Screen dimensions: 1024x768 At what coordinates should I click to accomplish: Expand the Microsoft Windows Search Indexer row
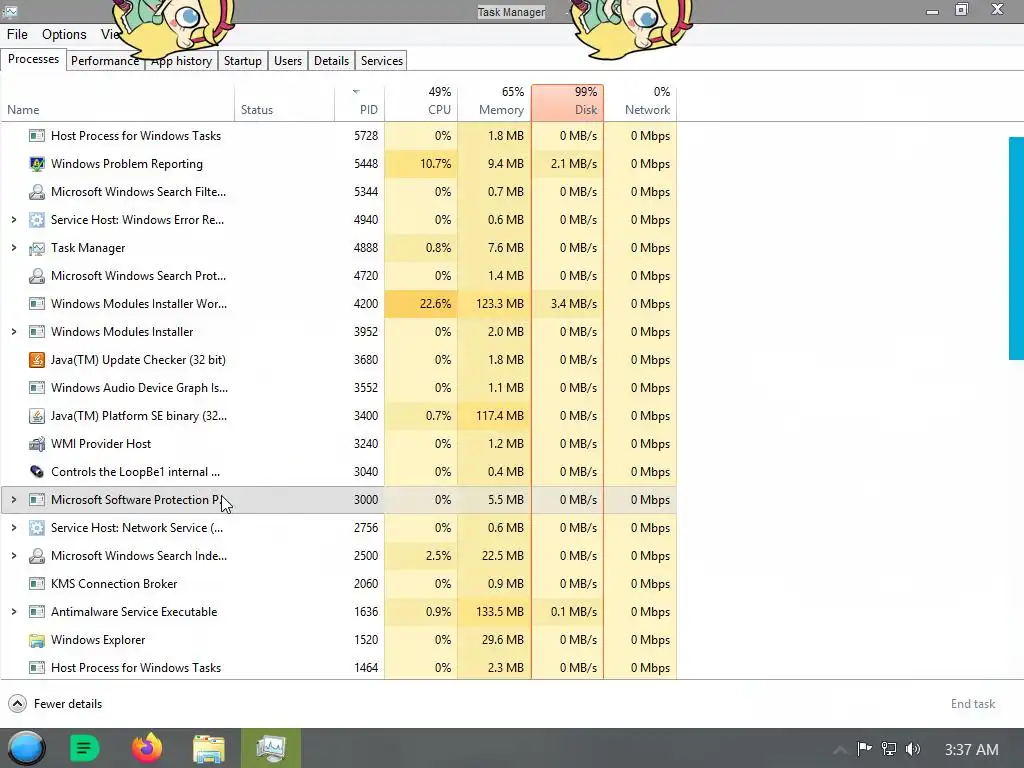[x=14, y=556]
